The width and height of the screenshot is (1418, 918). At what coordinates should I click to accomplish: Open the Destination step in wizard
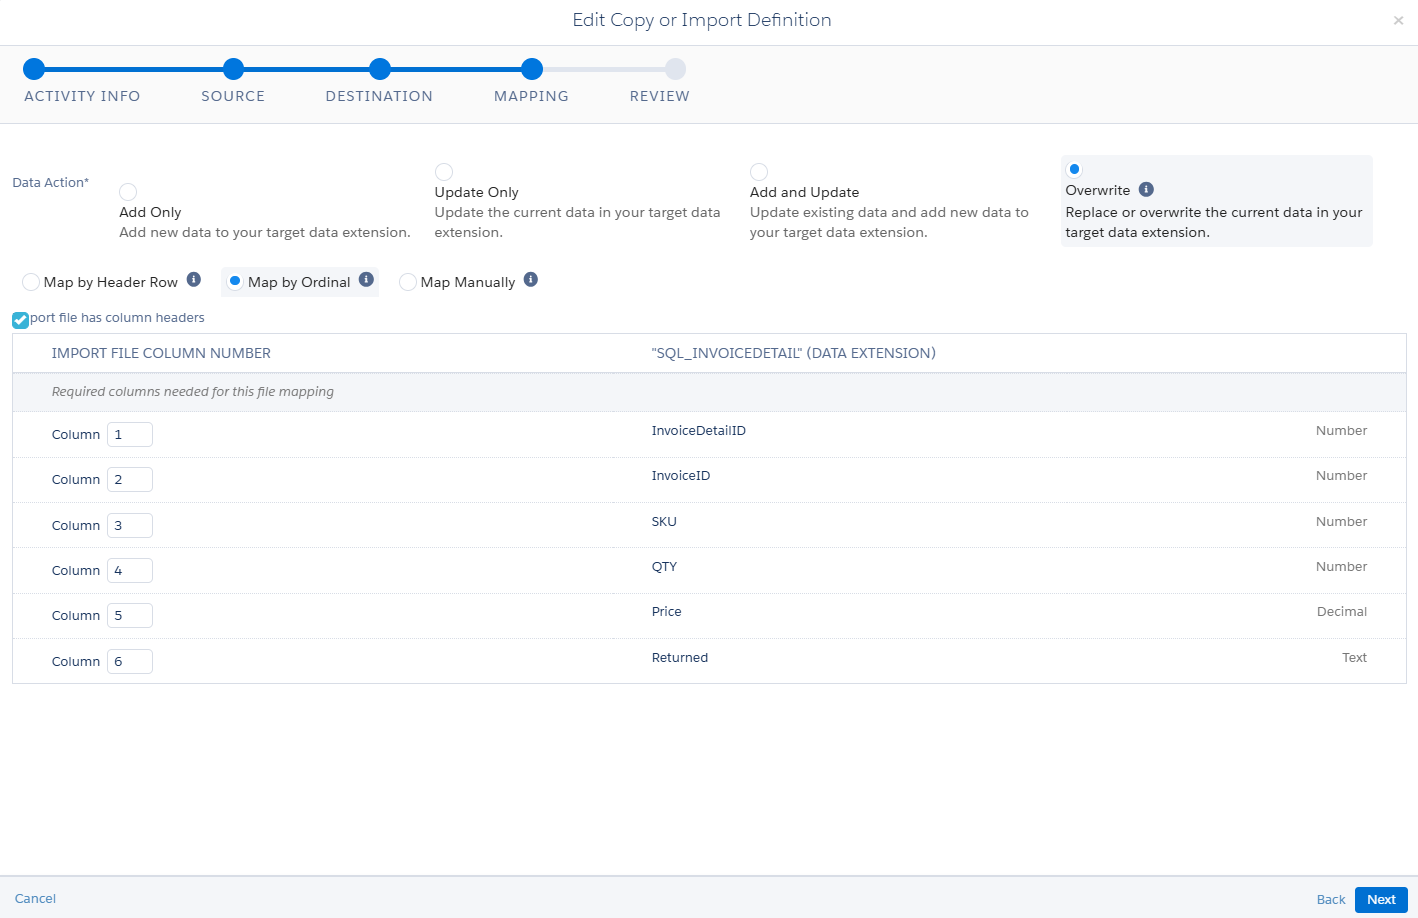[x=379, y=69]
